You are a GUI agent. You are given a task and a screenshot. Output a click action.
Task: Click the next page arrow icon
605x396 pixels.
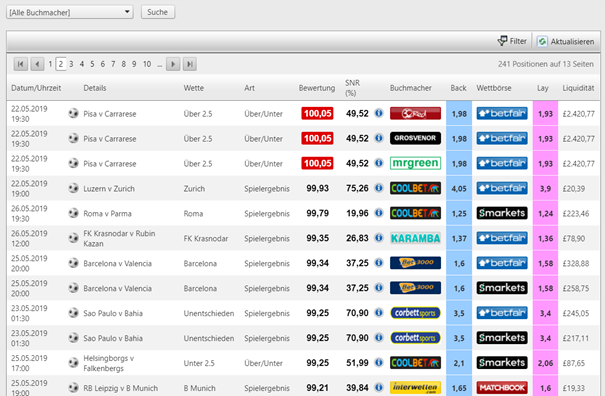point(173,64)
